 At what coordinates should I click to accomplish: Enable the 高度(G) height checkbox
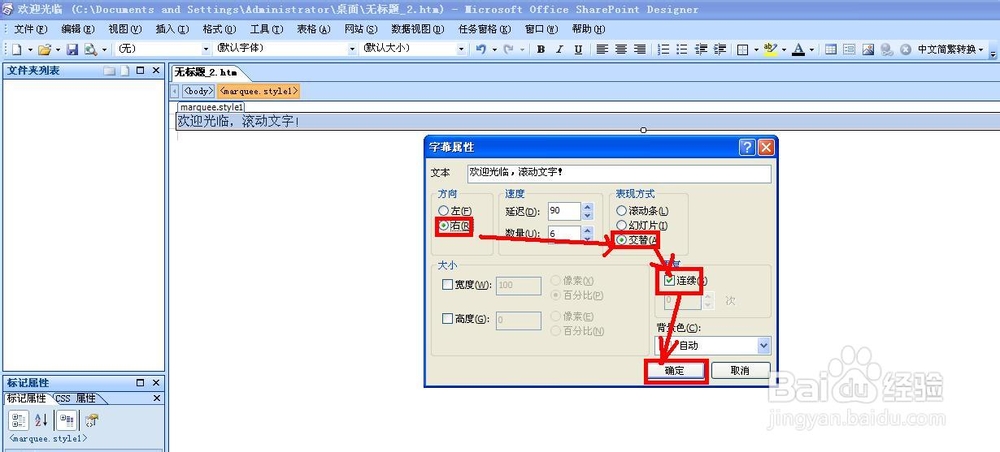[447, 318]
